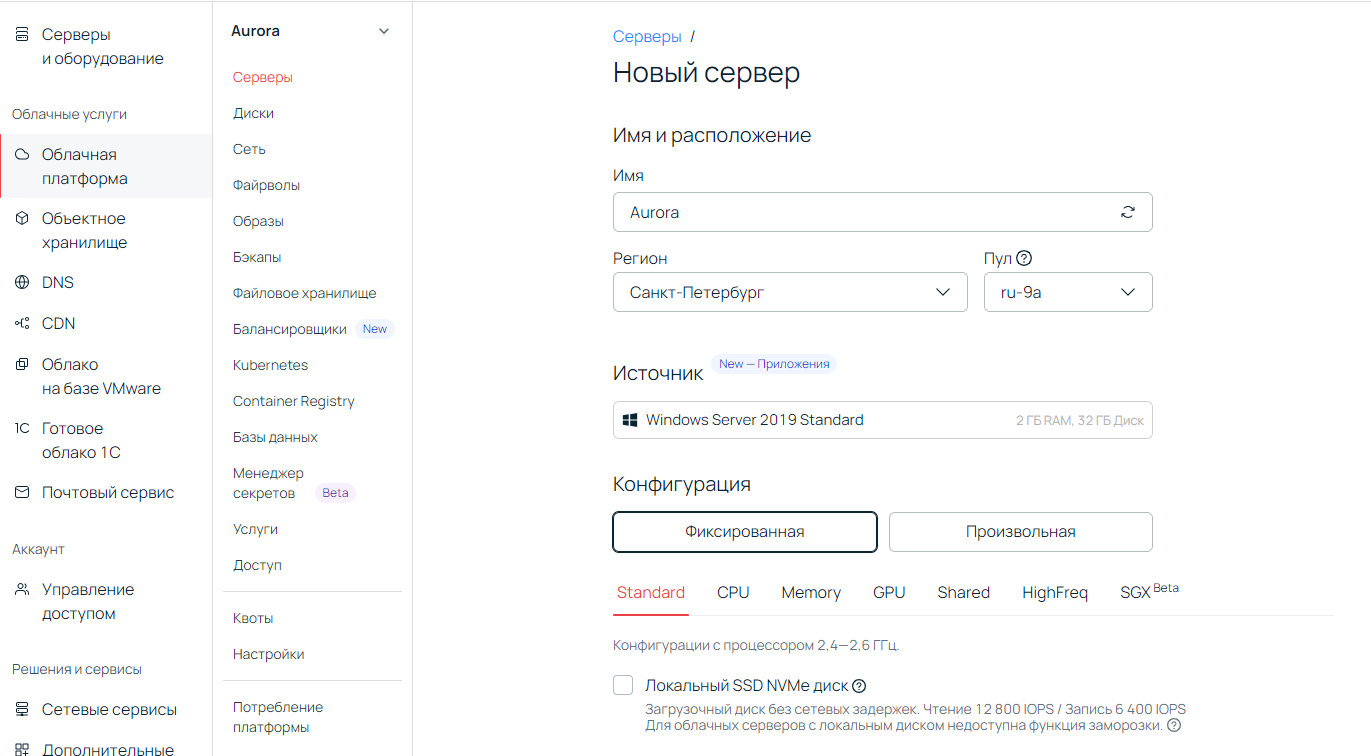Enable Локальный SSD NVMe диск
The image size is (1371, 756).
click(x=623, y=685)
